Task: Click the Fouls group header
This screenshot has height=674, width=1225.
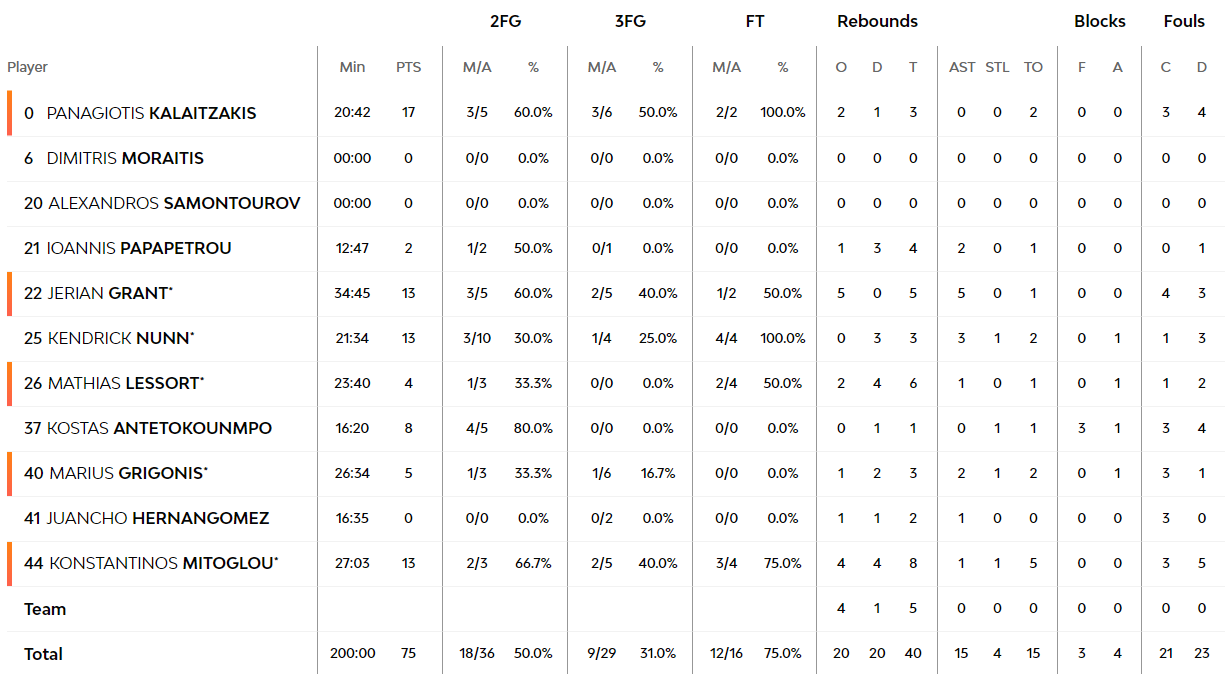Action: [x=1184, y=21]
